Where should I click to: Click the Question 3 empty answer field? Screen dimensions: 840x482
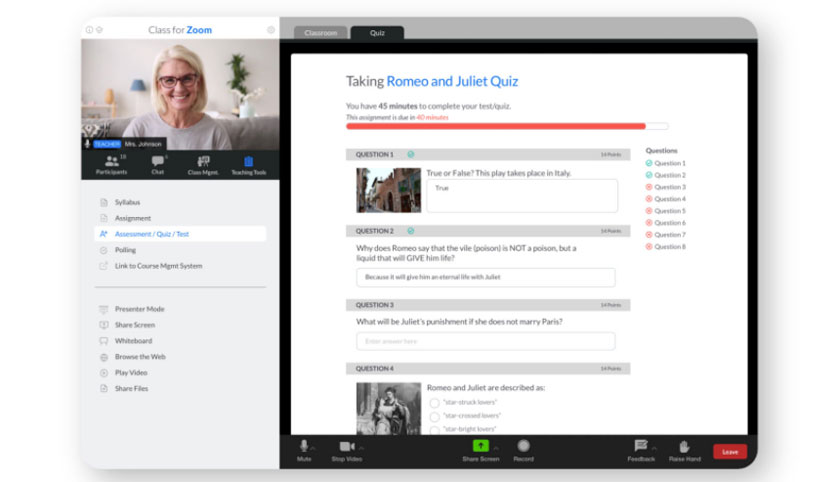(485, 341)
